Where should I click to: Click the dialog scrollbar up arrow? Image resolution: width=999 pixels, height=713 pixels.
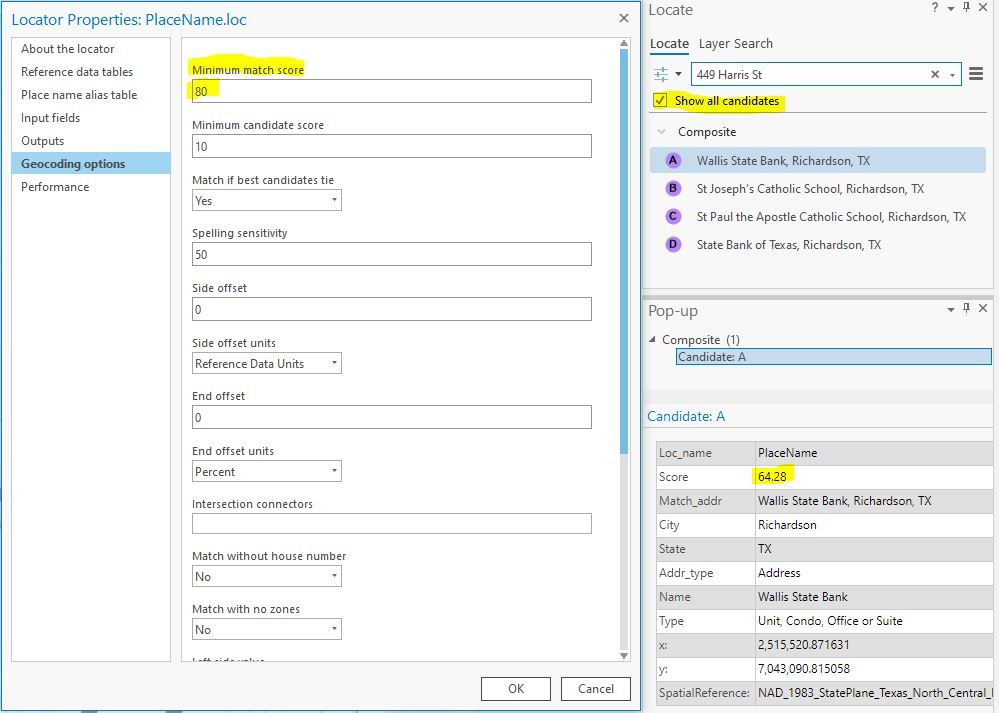(624, 43)
